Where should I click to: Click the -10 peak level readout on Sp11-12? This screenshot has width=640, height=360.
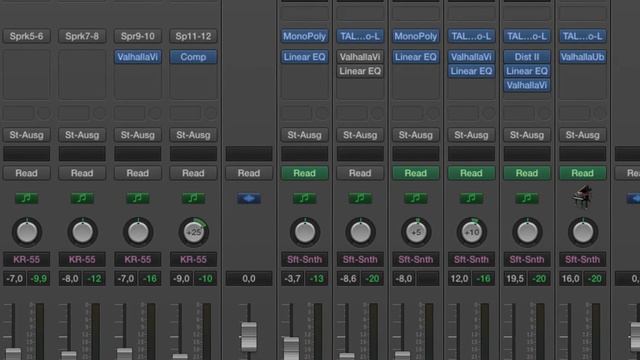[205, 279]
